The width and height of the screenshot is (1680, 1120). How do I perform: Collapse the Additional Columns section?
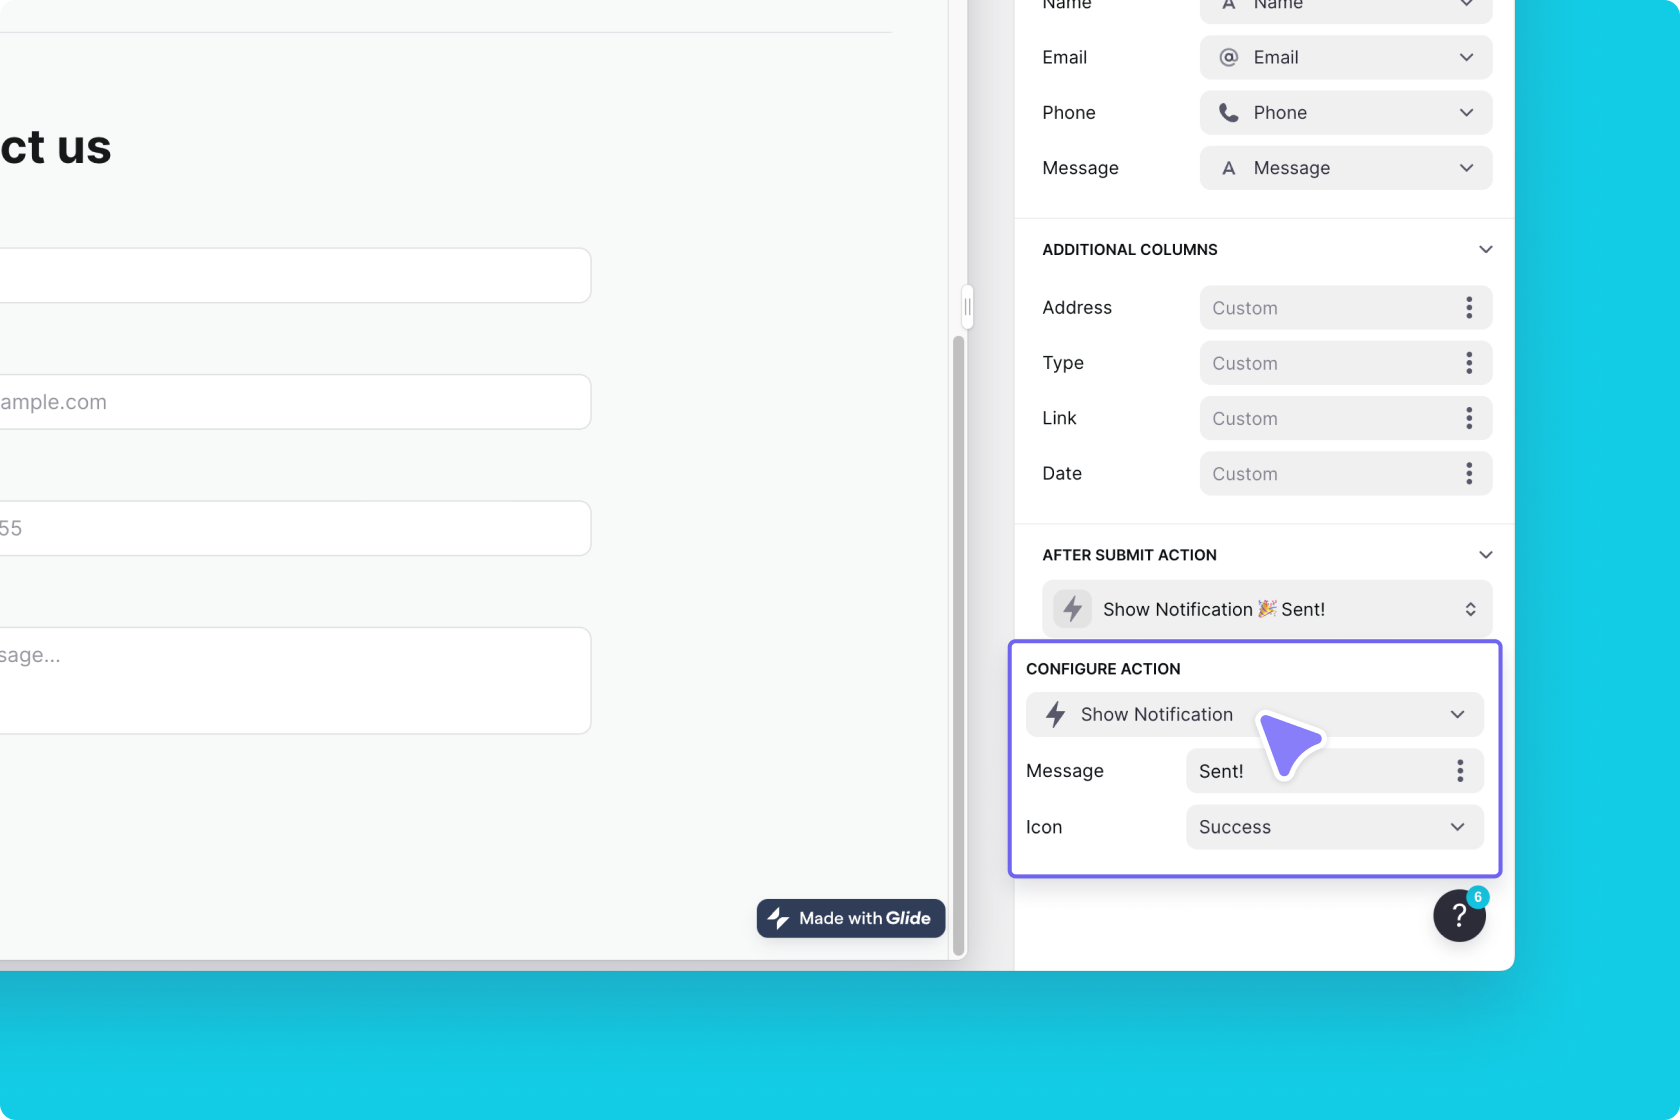pyautogui.click(x=1485, y=250)
